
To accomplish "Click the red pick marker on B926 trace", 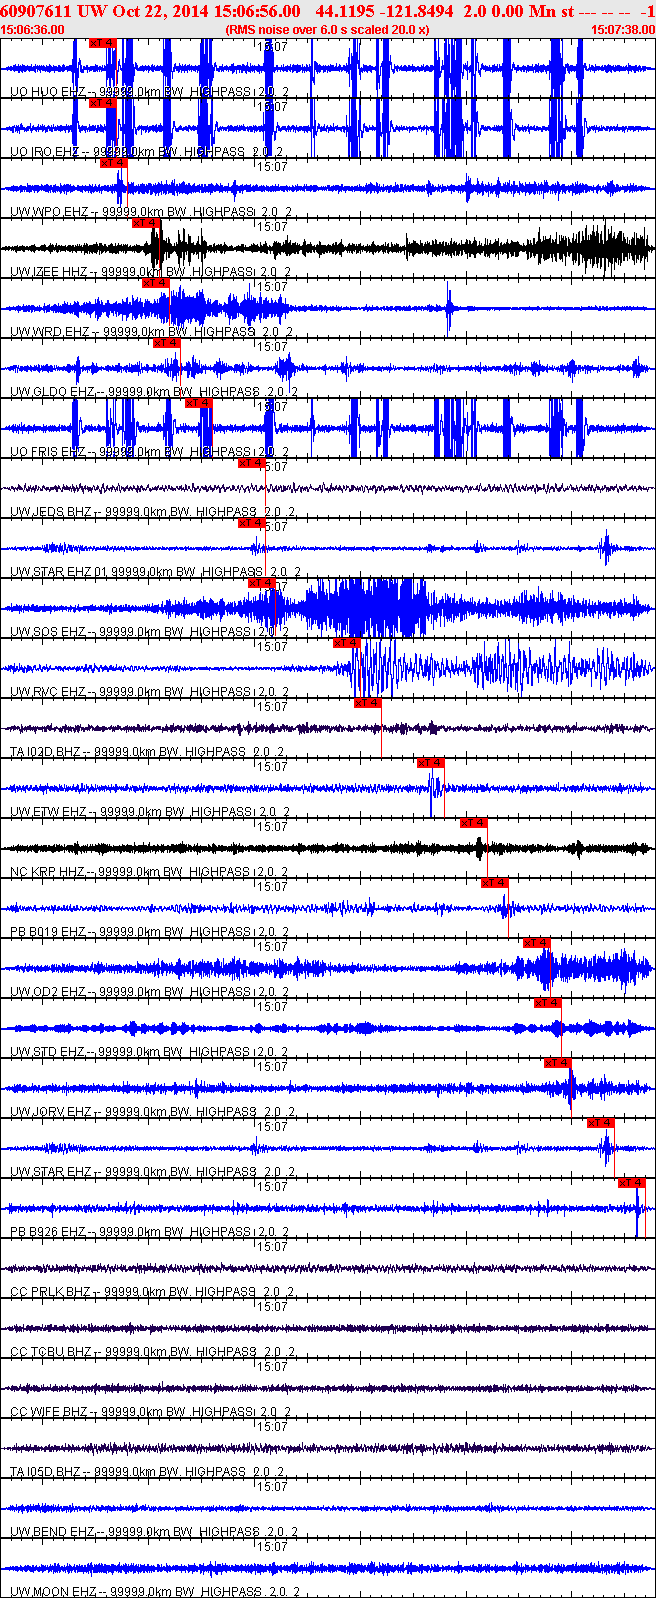I will 632,1183.
